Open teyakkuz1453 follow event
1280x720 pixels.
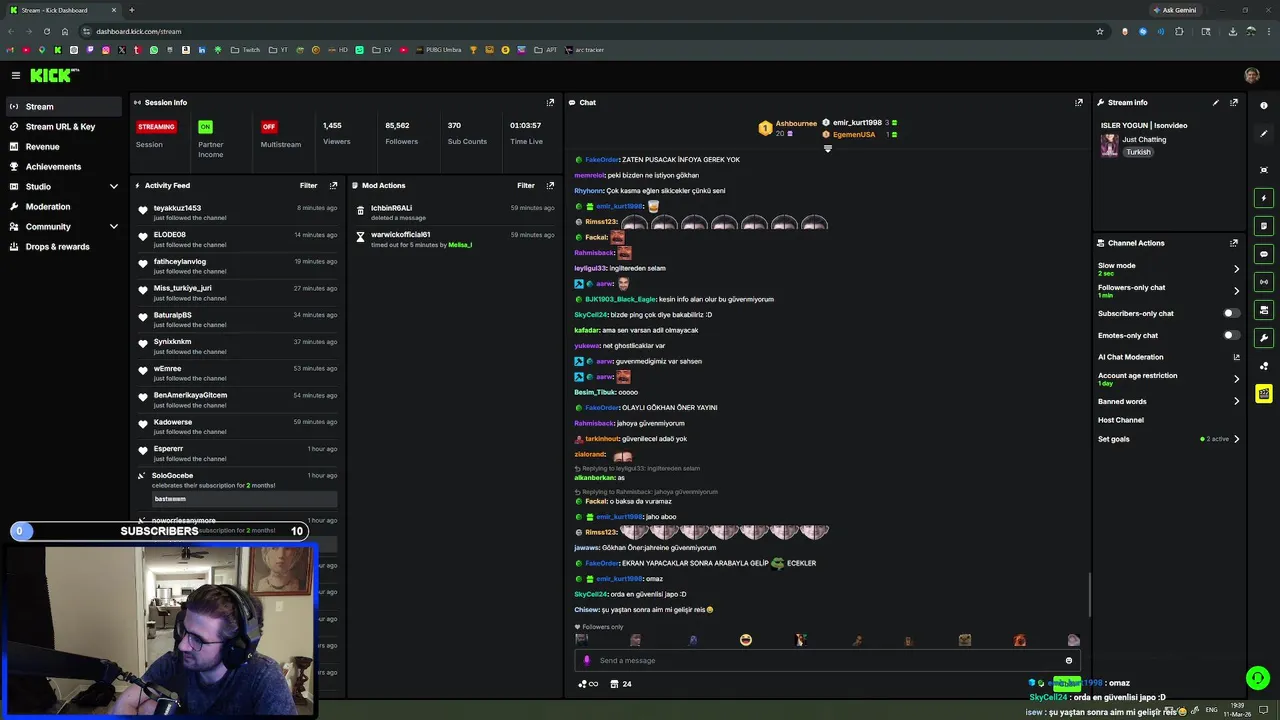[x=240, y=212]
